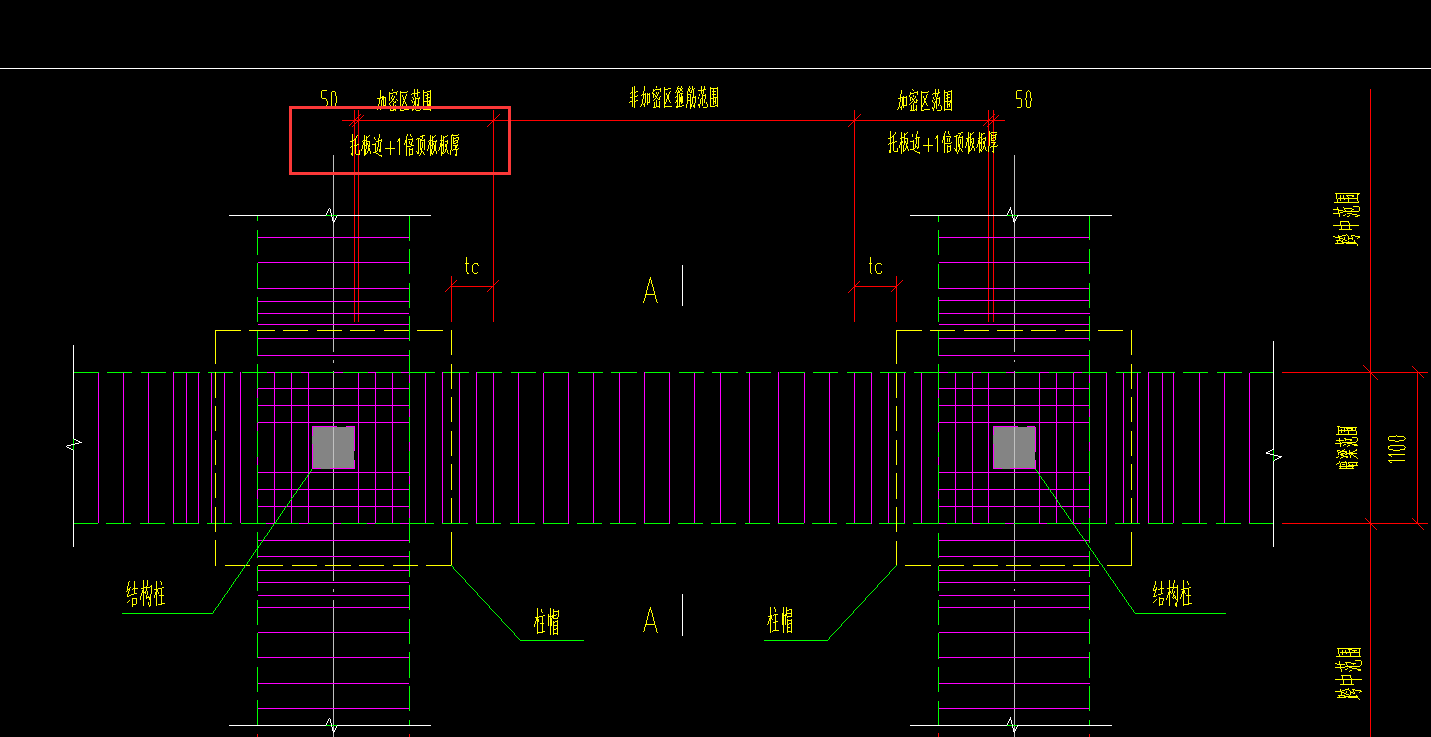
Task: Click the left '加密区范围' label
Action: pos(404,99)
